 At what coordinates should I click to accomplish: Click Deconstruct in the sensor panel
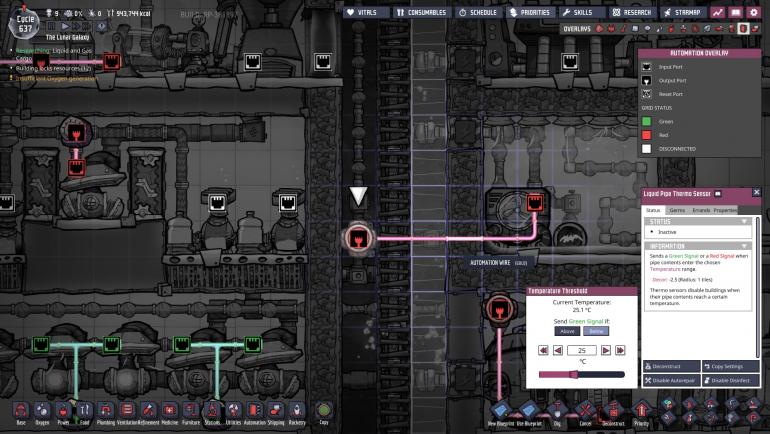point(672,366)
